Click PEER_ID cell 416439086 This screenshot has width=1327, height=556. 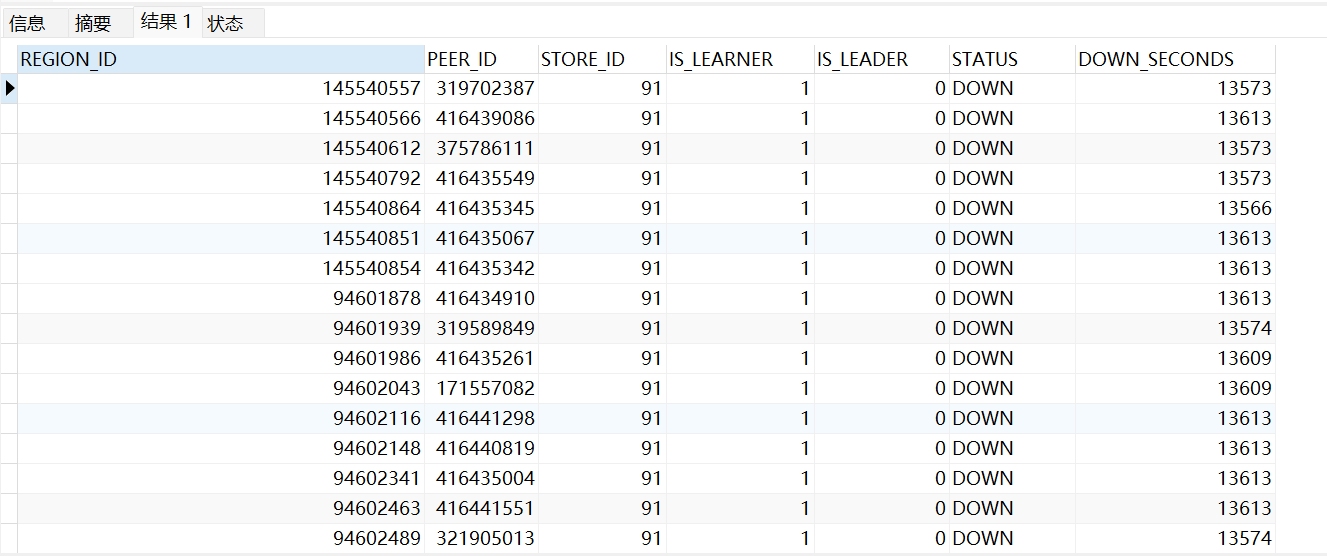pyautogui.click(x=485, y=118)
